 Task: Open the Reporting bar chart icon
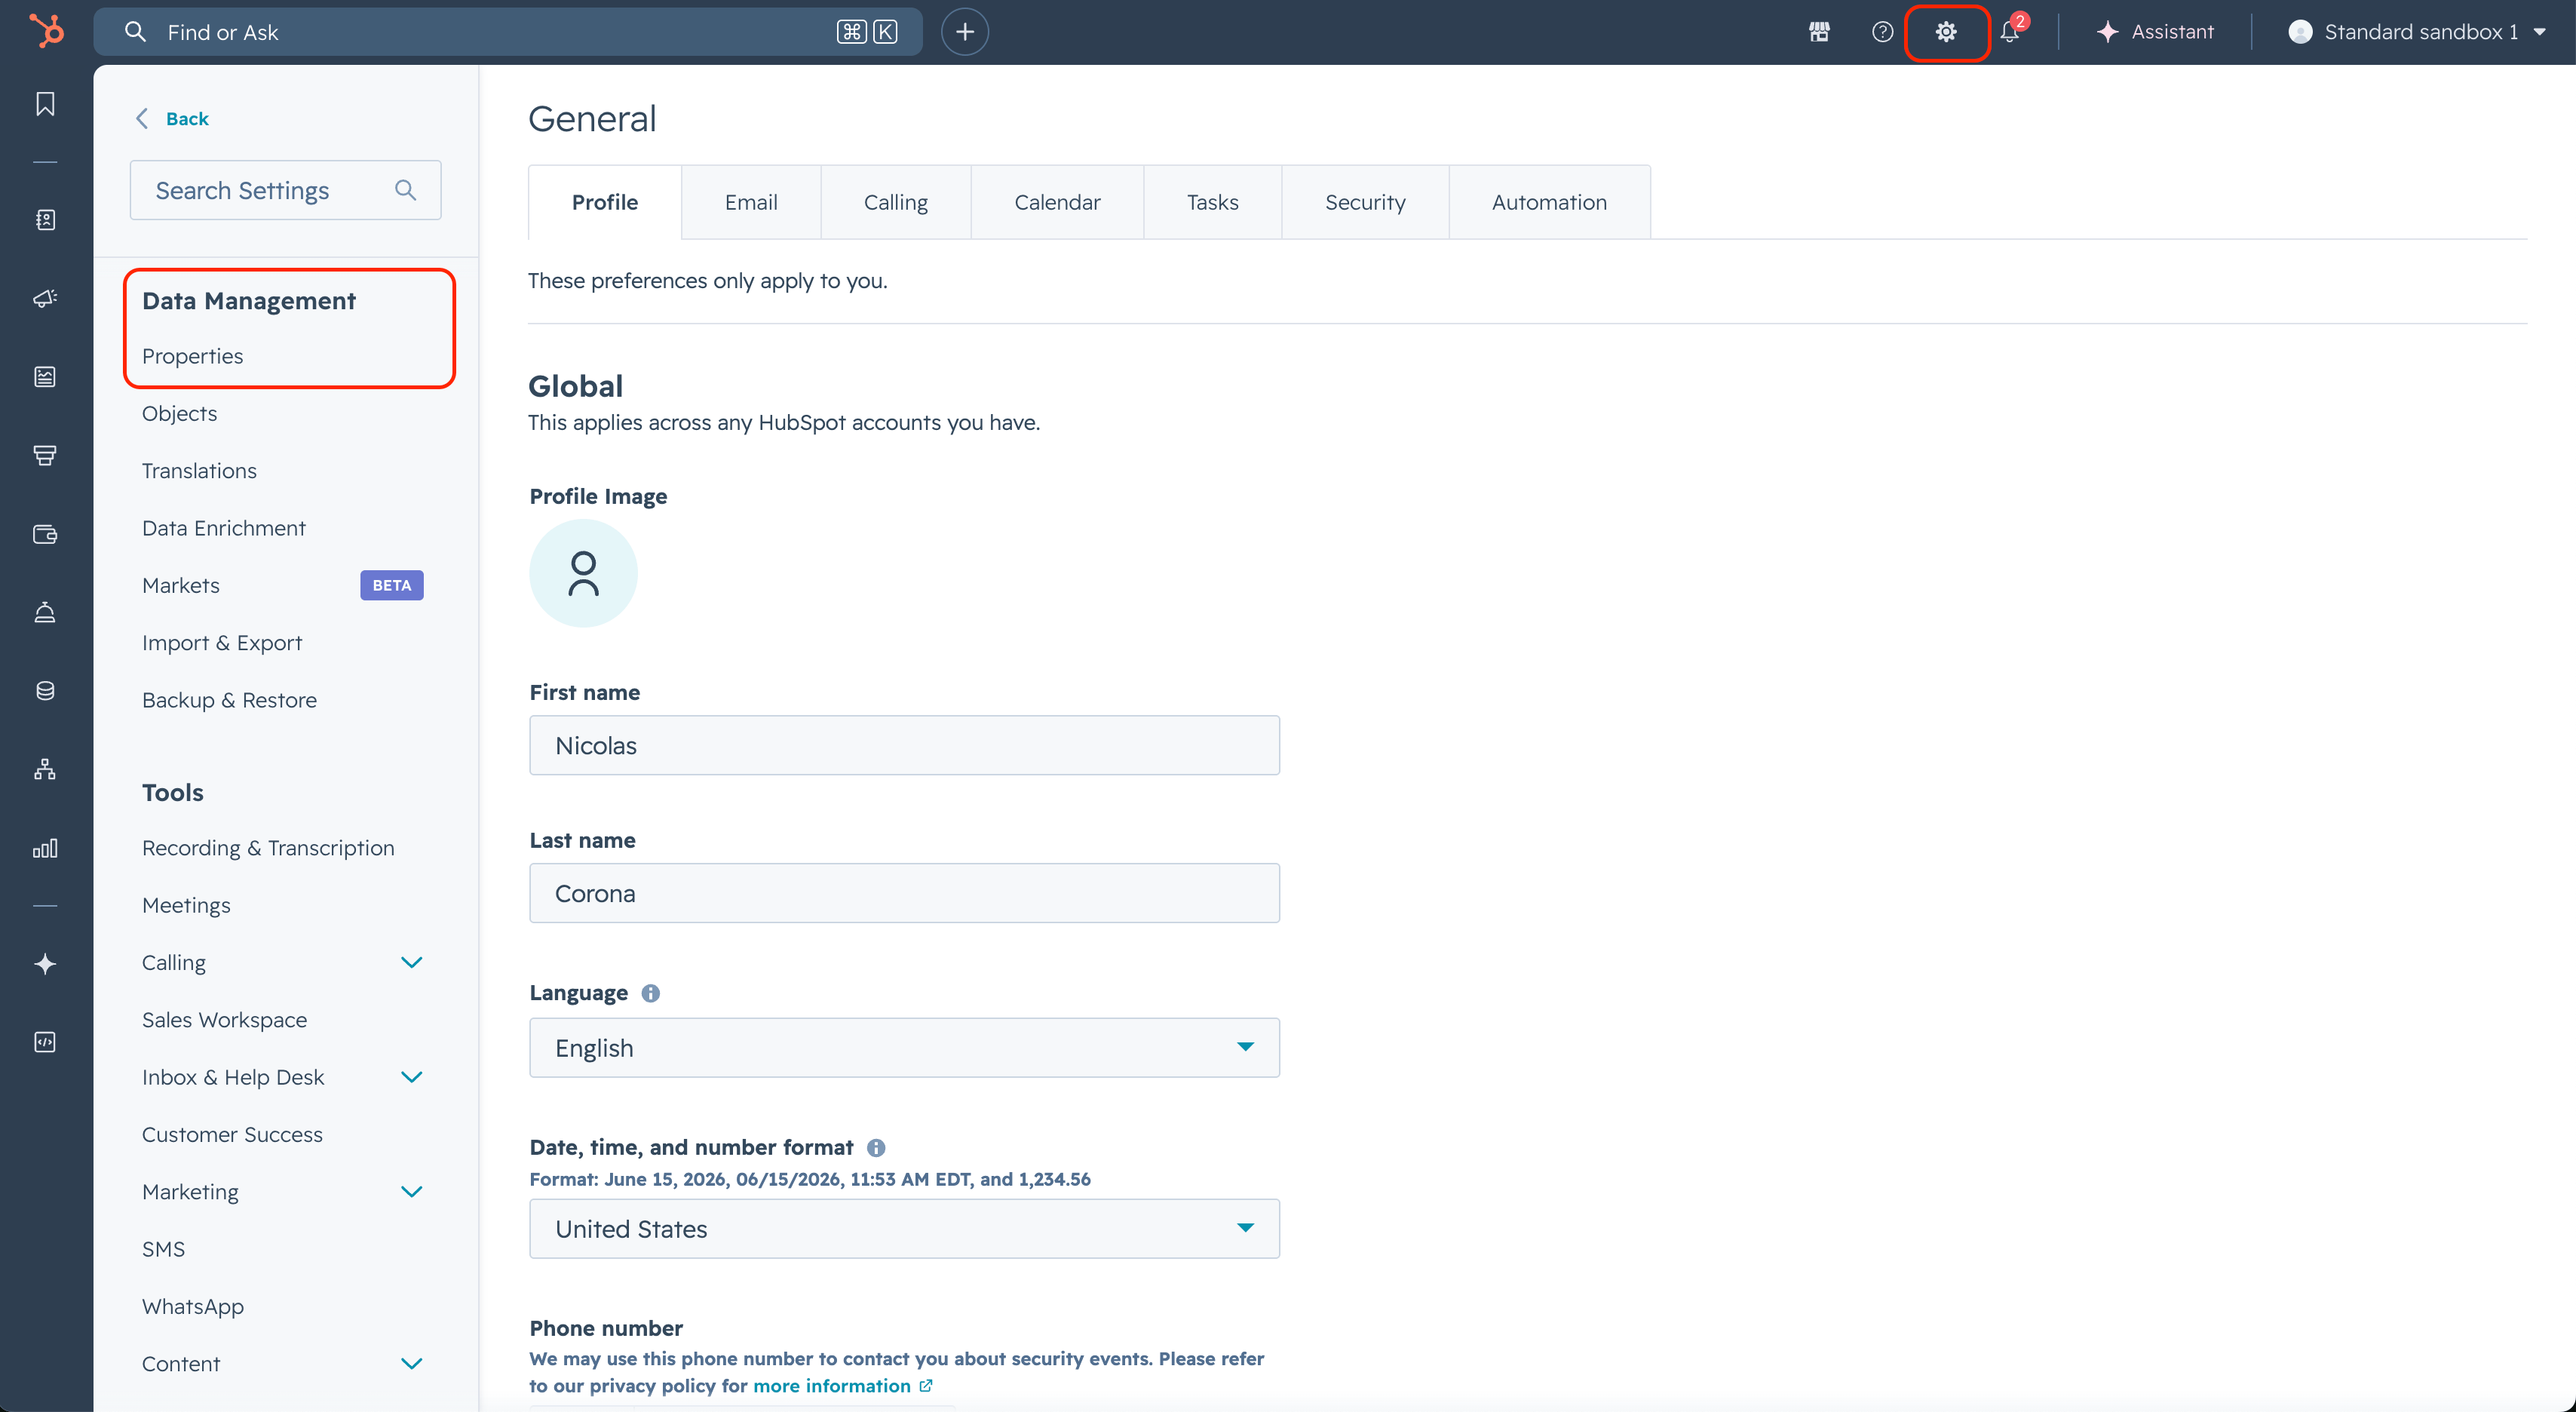(x=45, y=848)
